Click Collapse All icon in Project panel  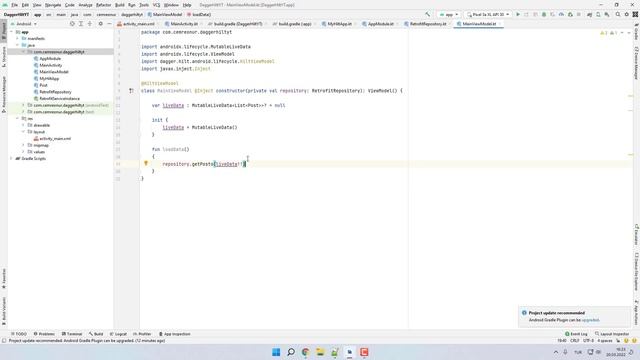[x=90, y=24]
